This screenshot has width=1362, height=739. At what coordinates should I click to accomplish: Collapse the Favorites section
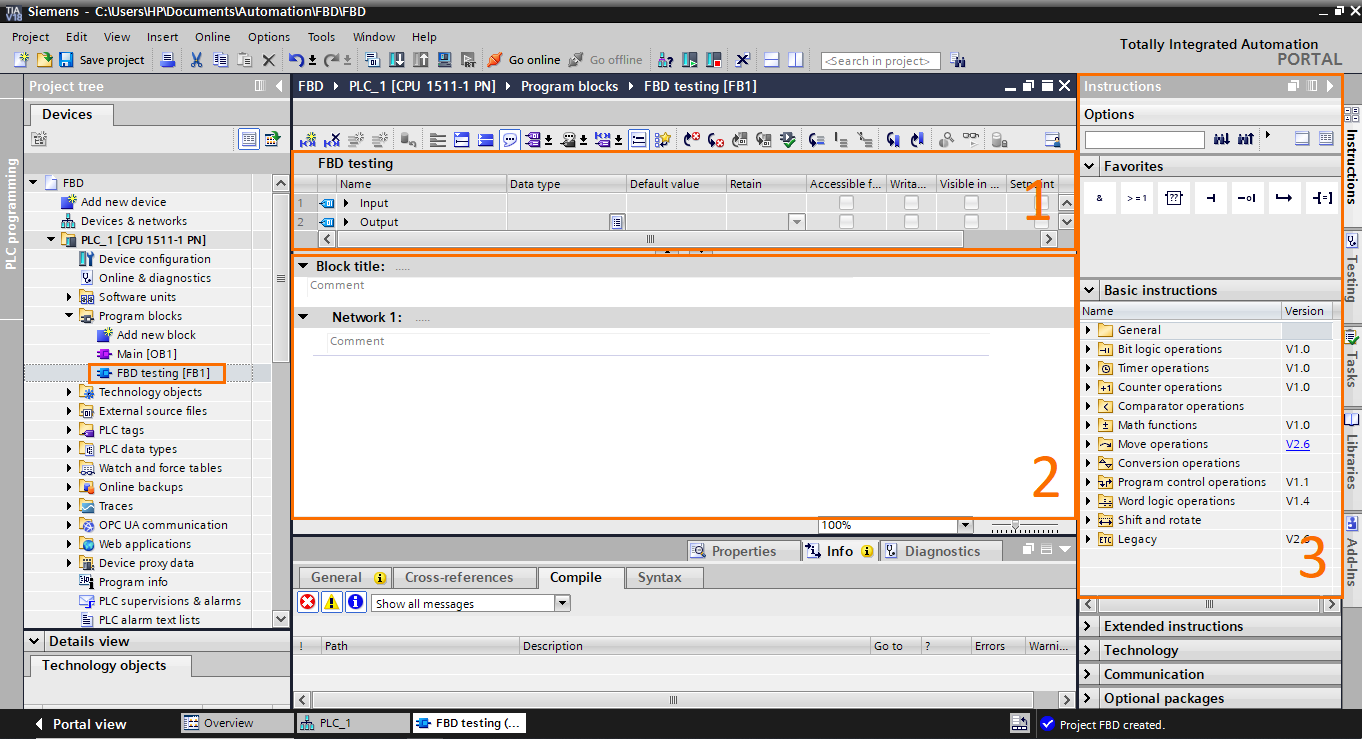1089,166
